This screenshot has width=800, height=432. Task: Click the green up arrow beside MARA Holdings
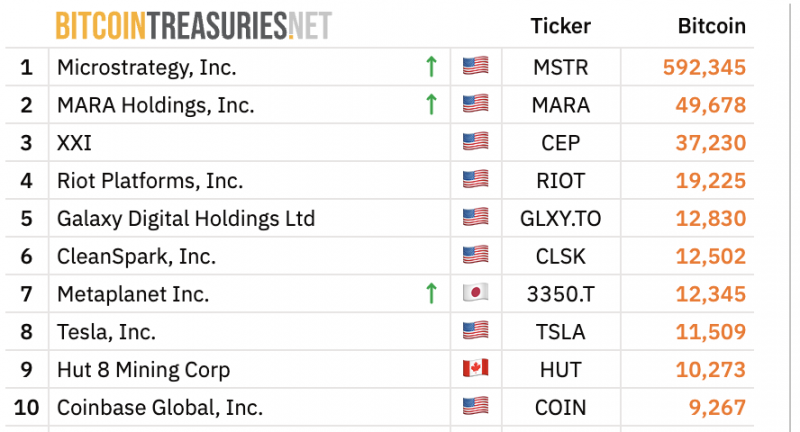[x=431, y=105]
